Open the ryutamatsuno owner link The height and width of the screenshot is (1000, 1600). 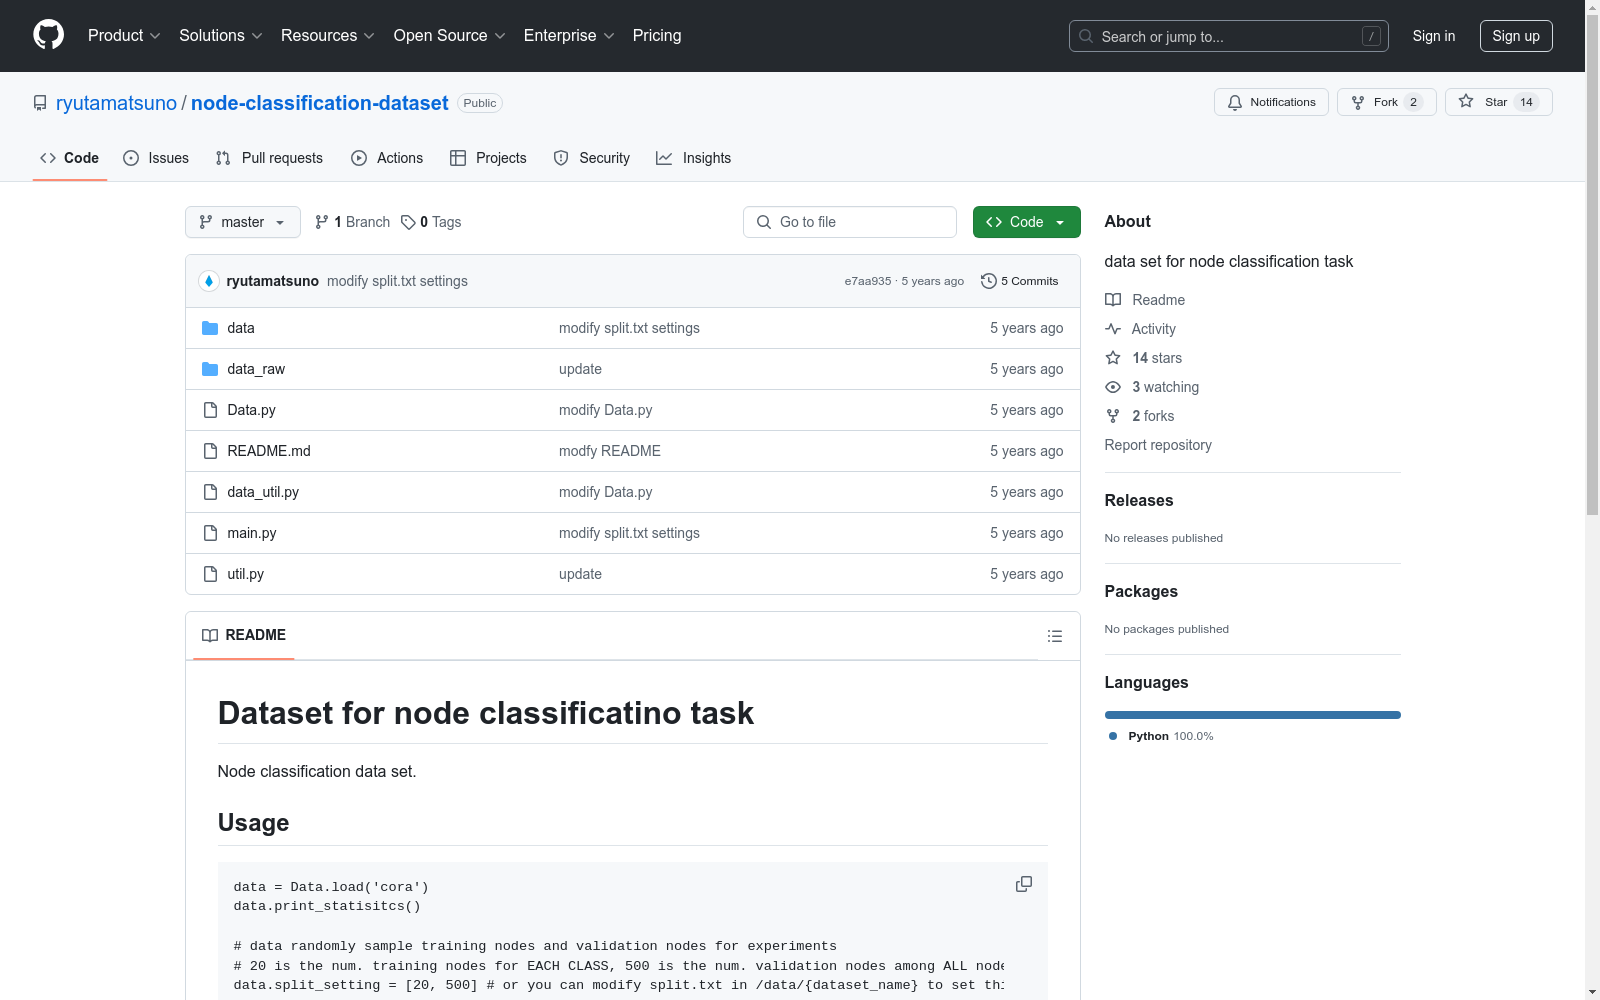coord(116,103)
